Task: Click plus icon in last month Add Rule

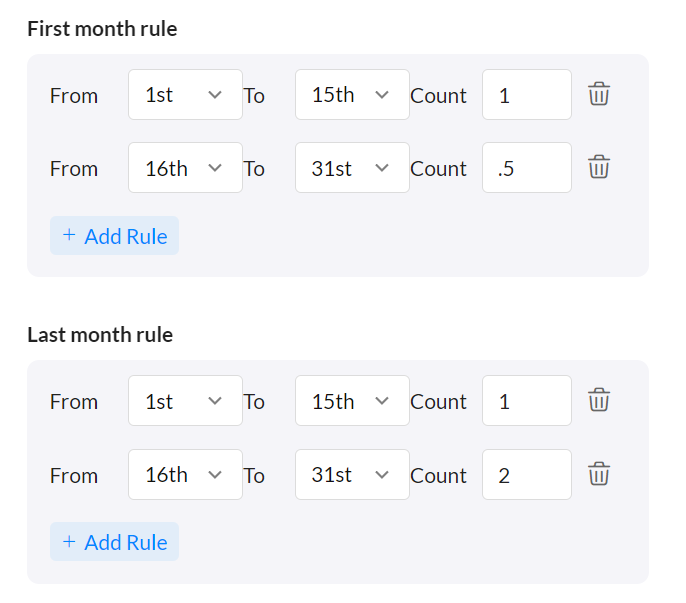Action: (69, 542)
